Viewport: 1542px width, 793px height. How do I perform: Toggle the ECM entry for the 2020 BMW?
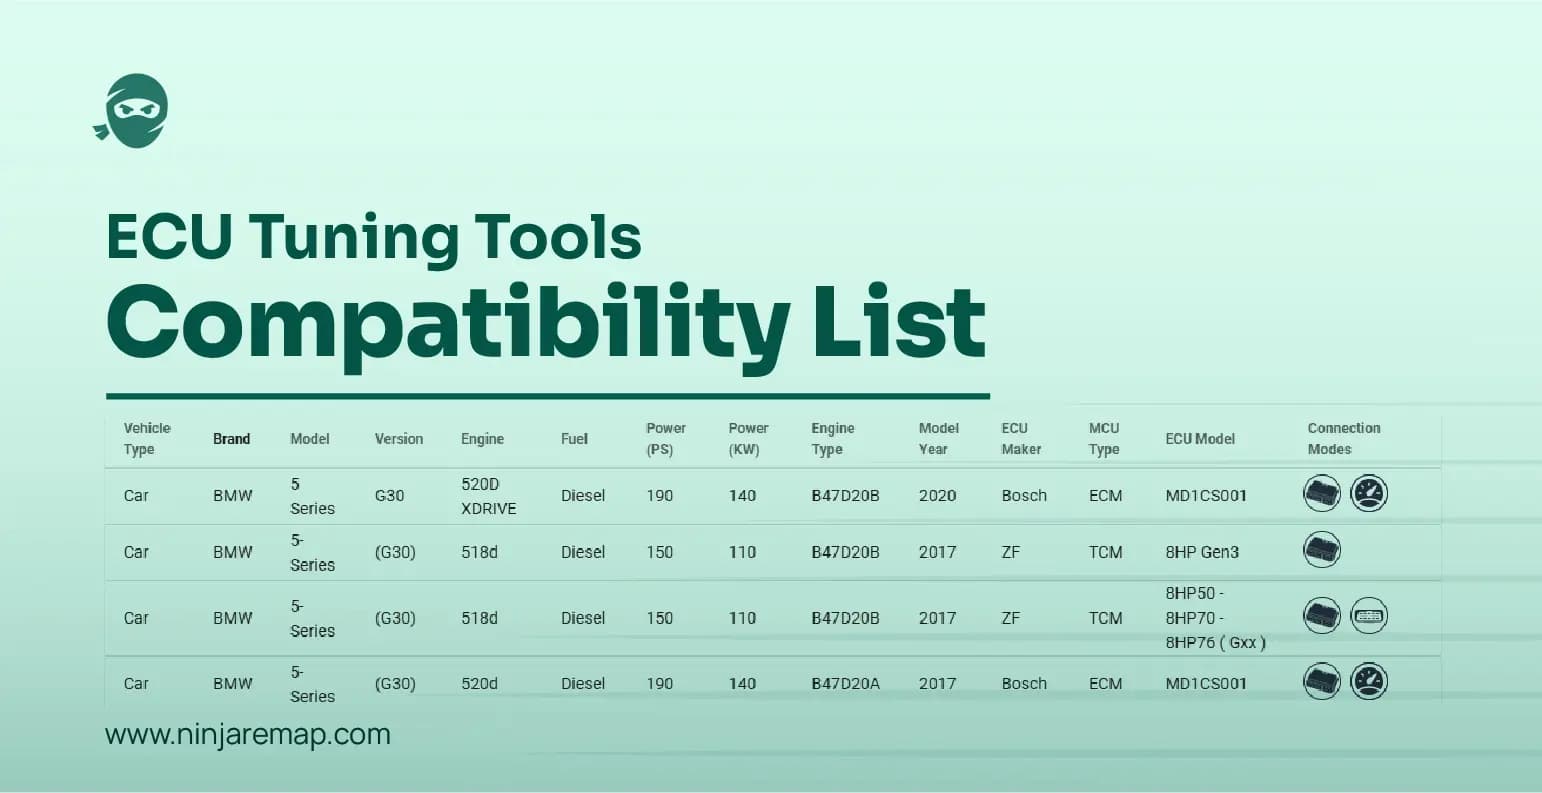pos(1105,495)
